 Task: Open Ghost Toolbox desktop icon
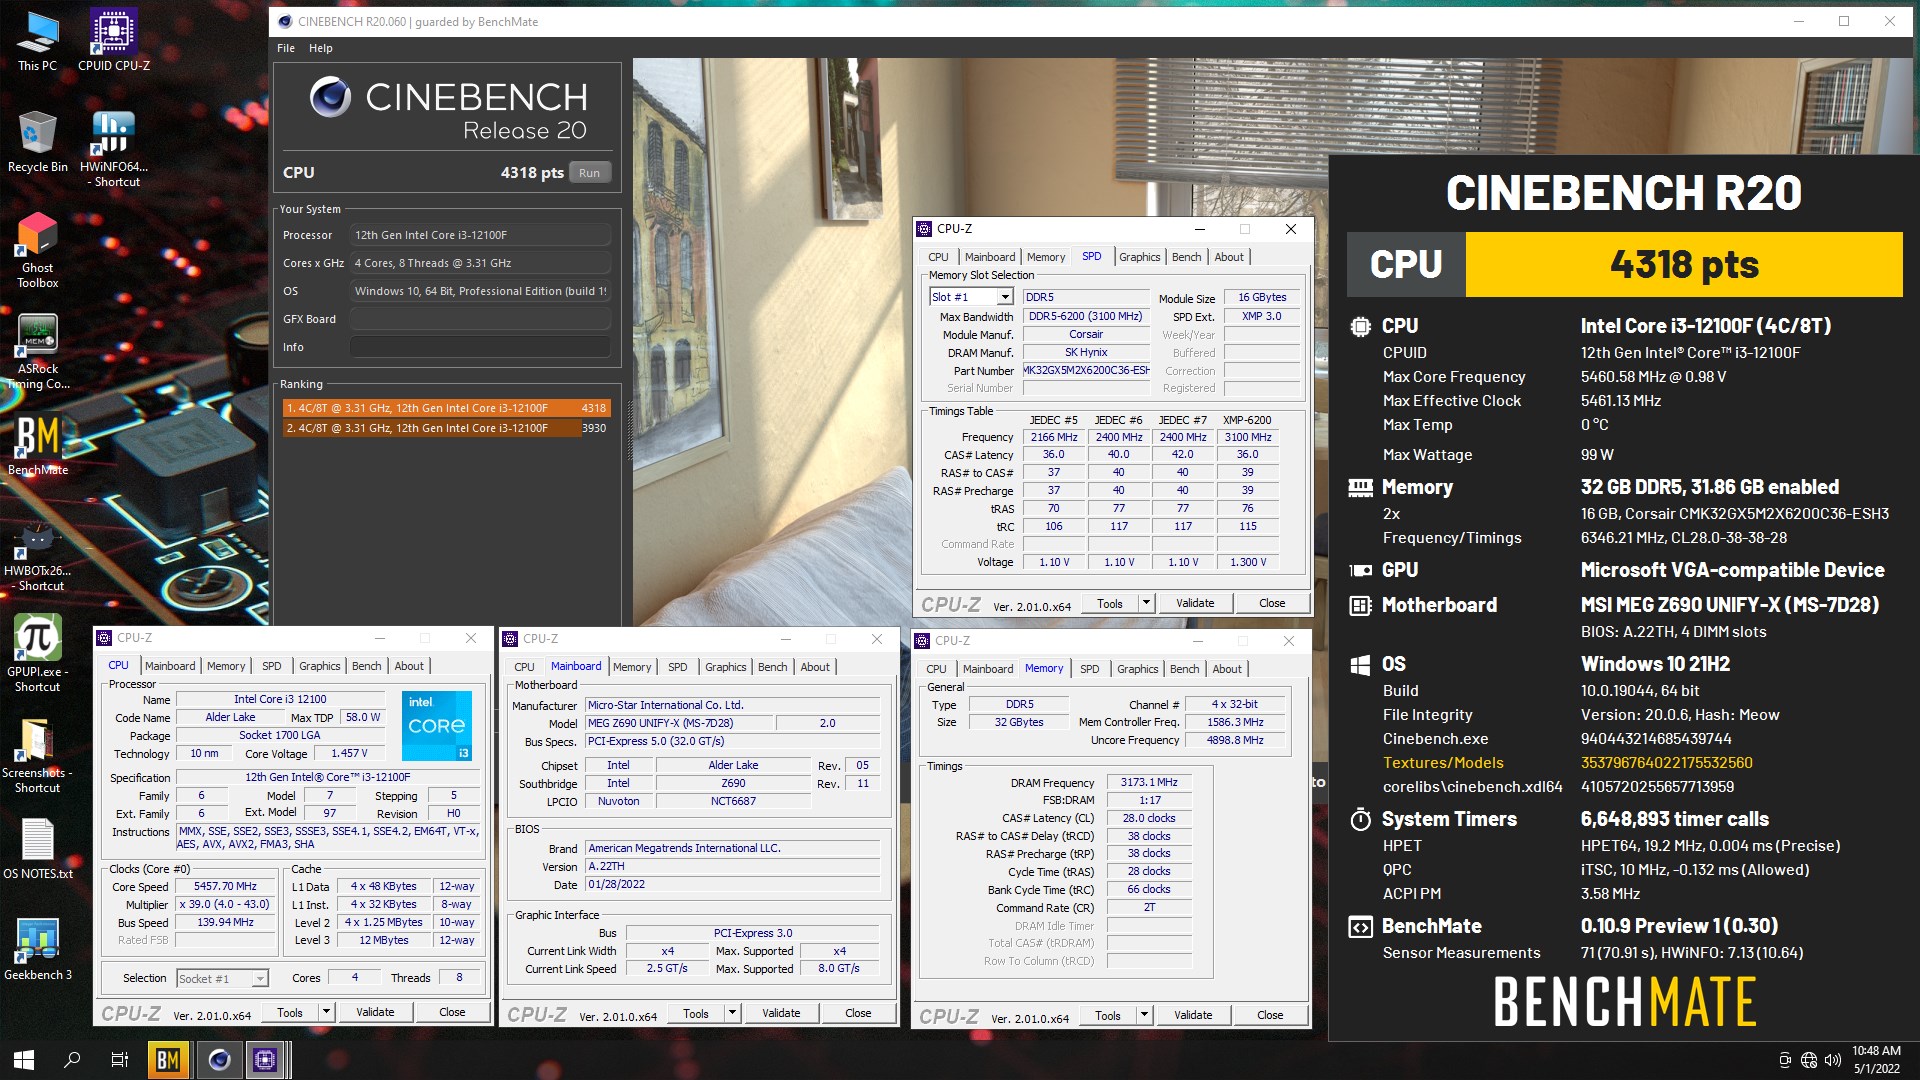tap(37, 249)
